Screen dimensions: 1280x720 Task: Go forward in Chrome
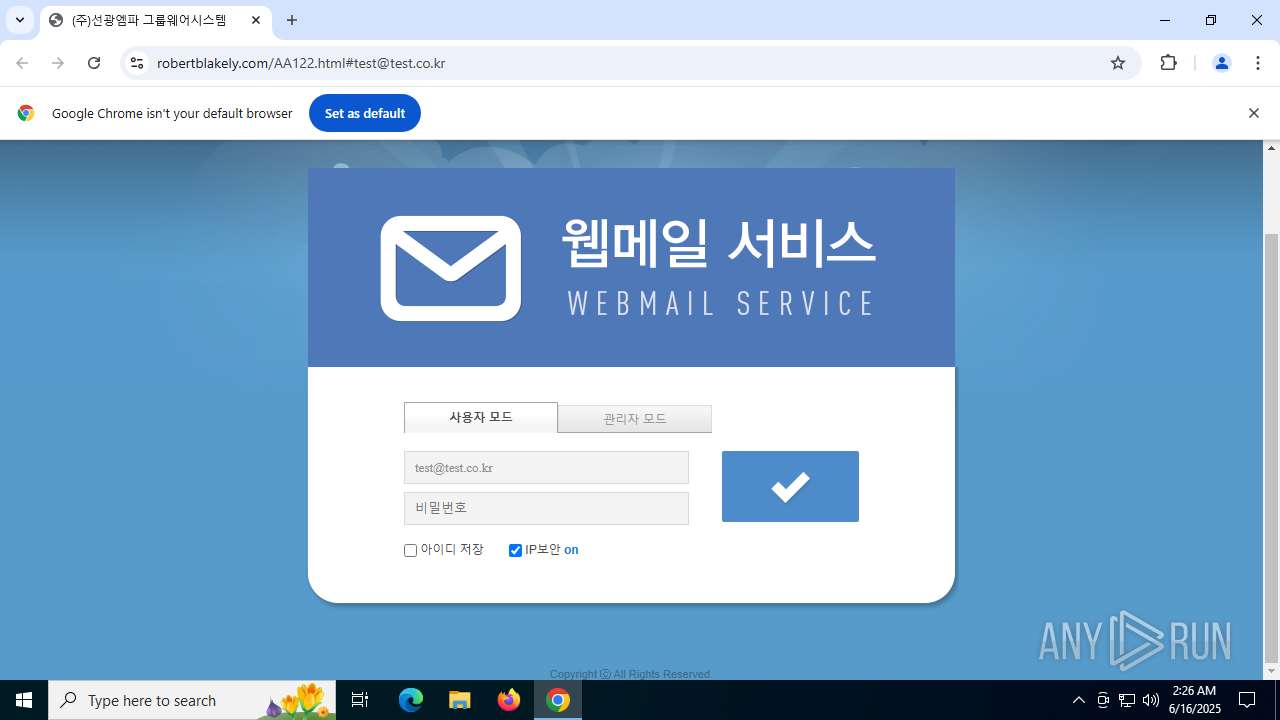pos(58,63)
